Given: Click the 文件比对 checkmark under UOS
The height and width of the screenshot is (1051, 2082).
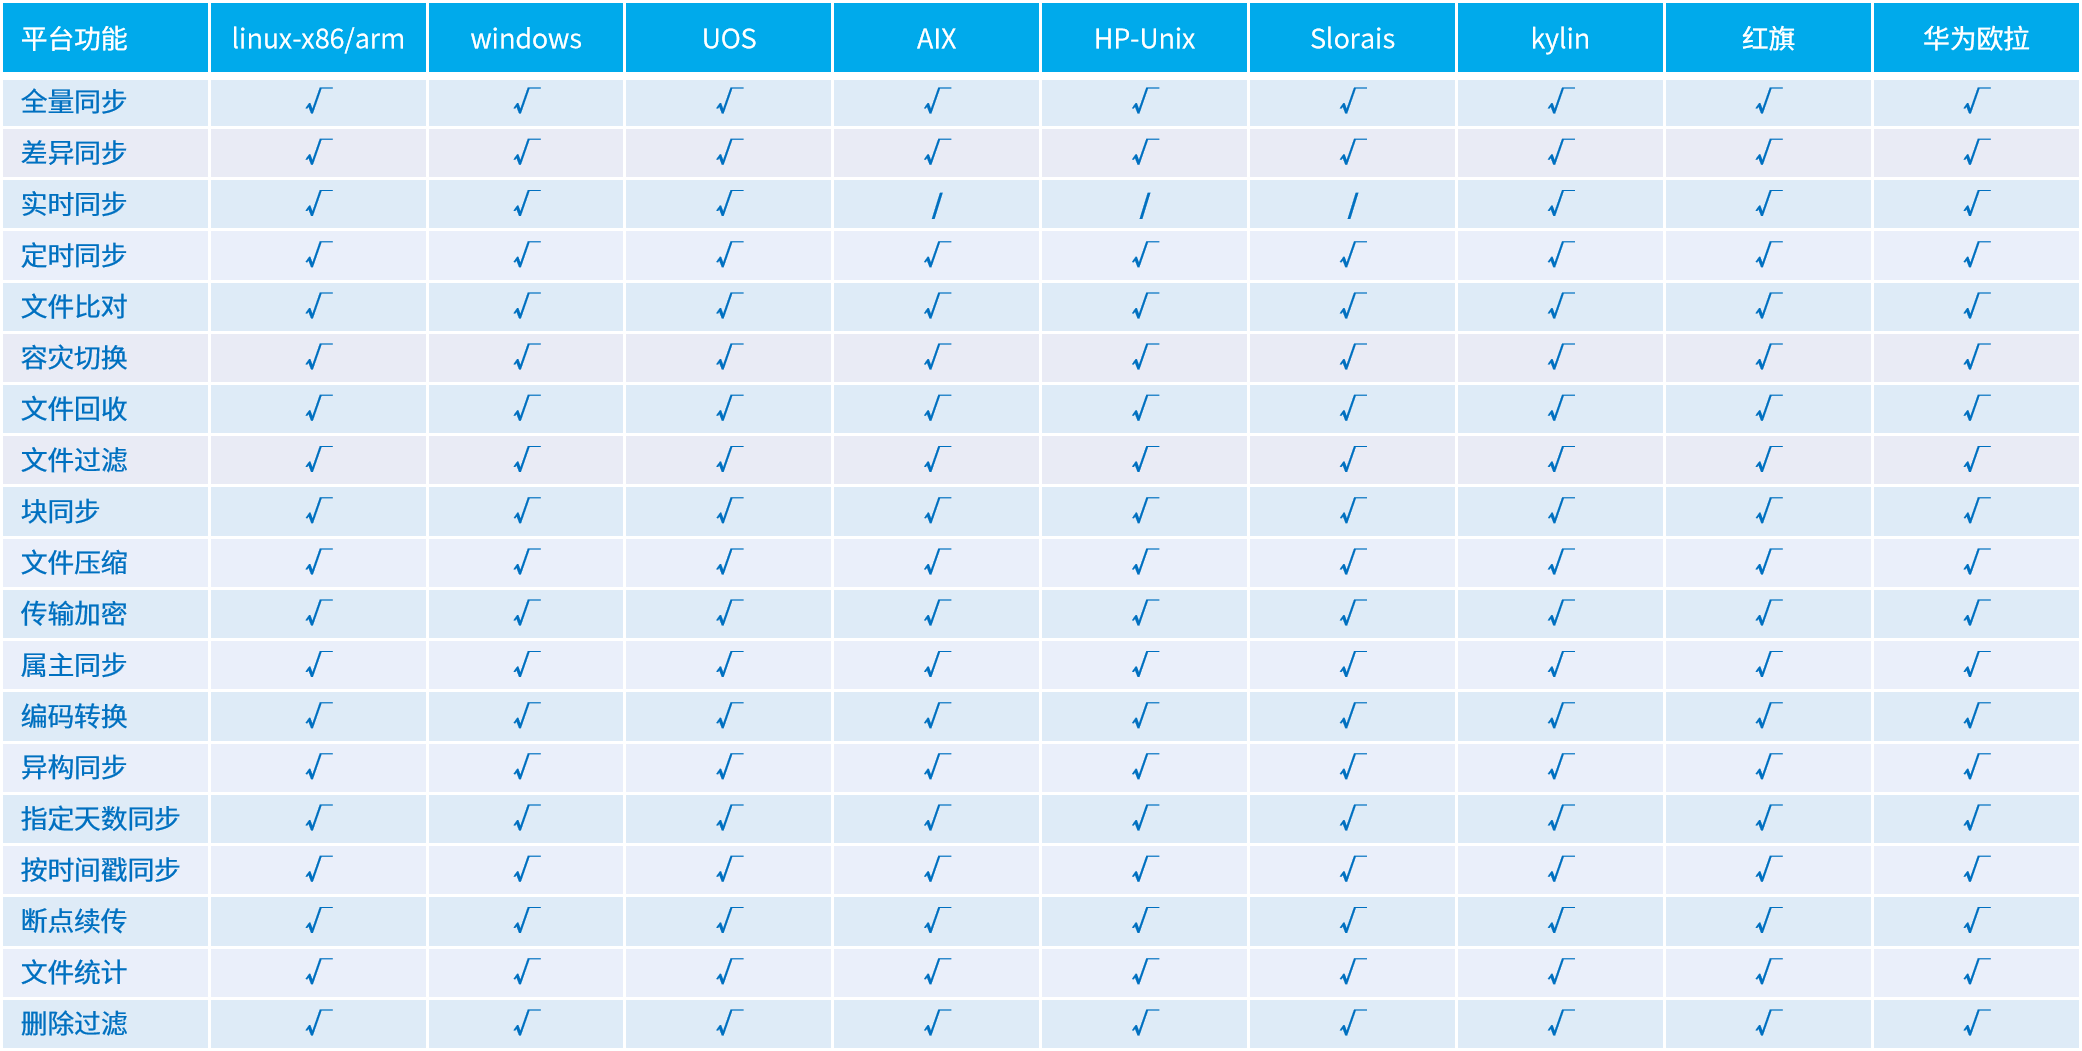Looking at the screenshot, I should (x=729, y=306).
